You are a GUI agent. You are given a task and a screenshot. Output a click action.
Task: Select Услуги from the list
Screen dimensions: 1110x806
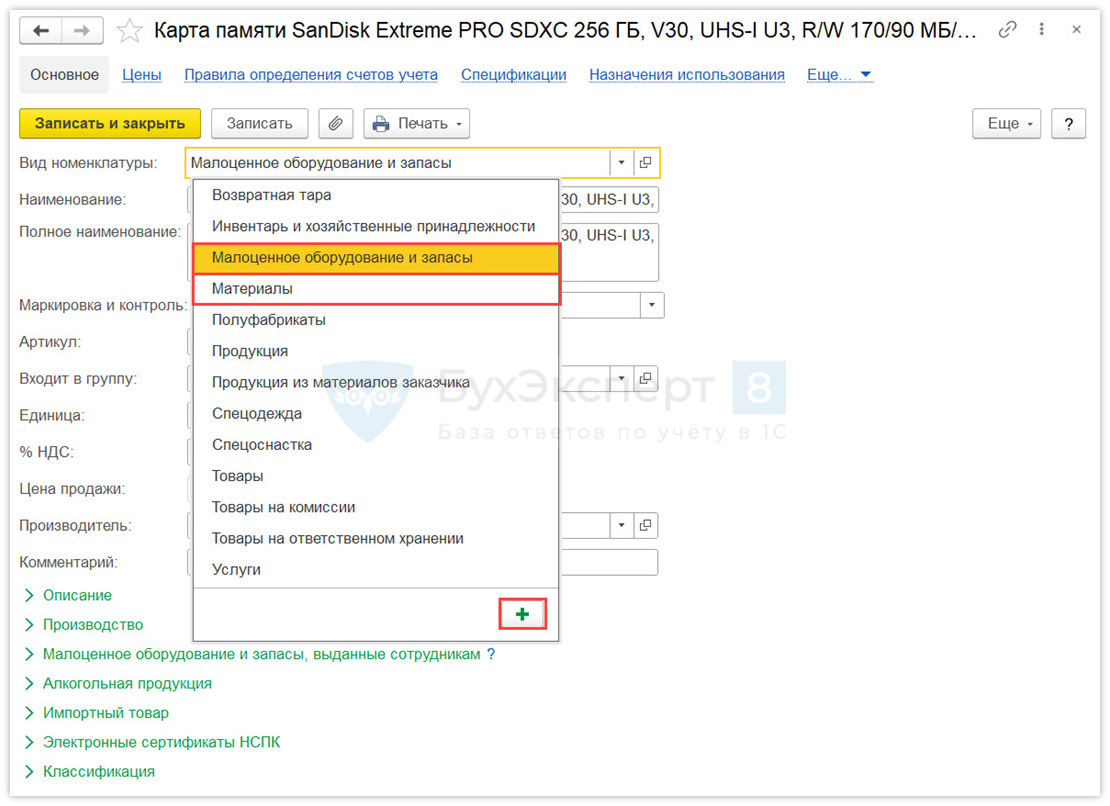pos(376,570)
